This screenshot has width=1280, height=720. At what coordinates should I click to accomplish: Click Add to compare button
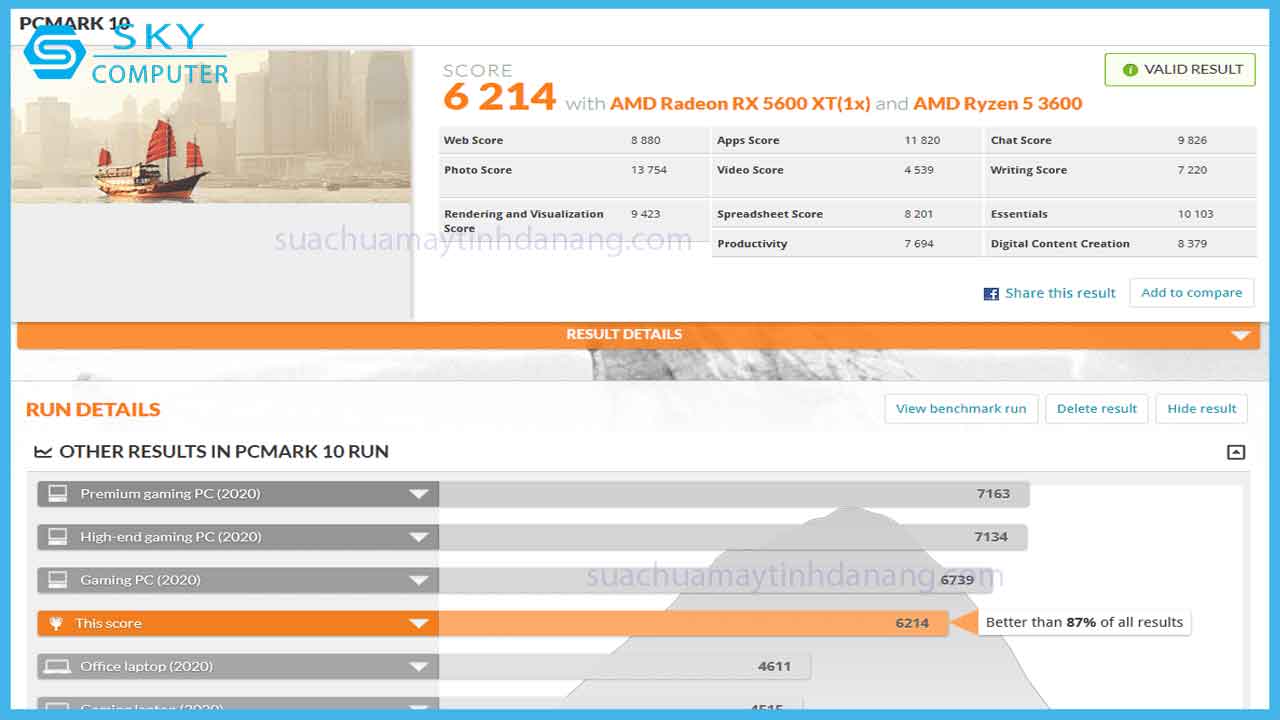[1191, 293]
